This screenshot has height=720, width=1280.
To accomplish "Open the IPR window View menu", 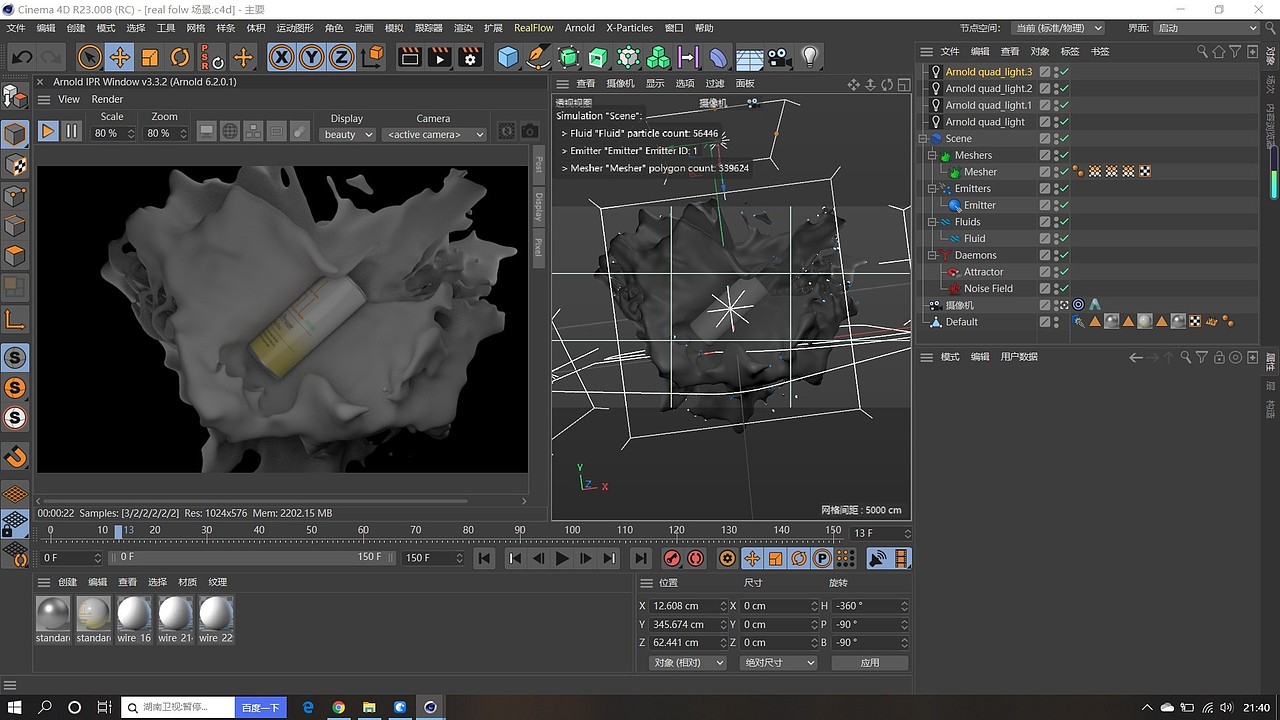I will tap(69, 99).
